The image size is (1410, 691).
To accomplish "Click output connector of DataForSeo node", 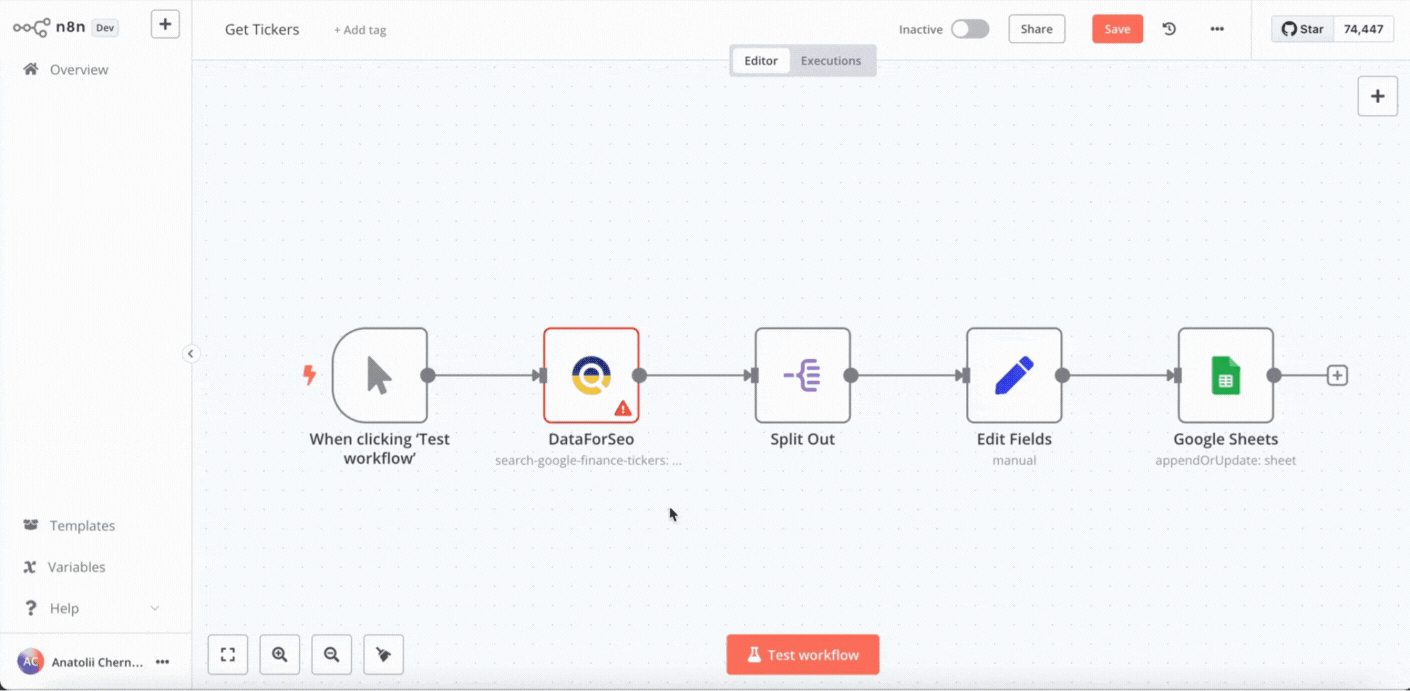I will [639, 376].
